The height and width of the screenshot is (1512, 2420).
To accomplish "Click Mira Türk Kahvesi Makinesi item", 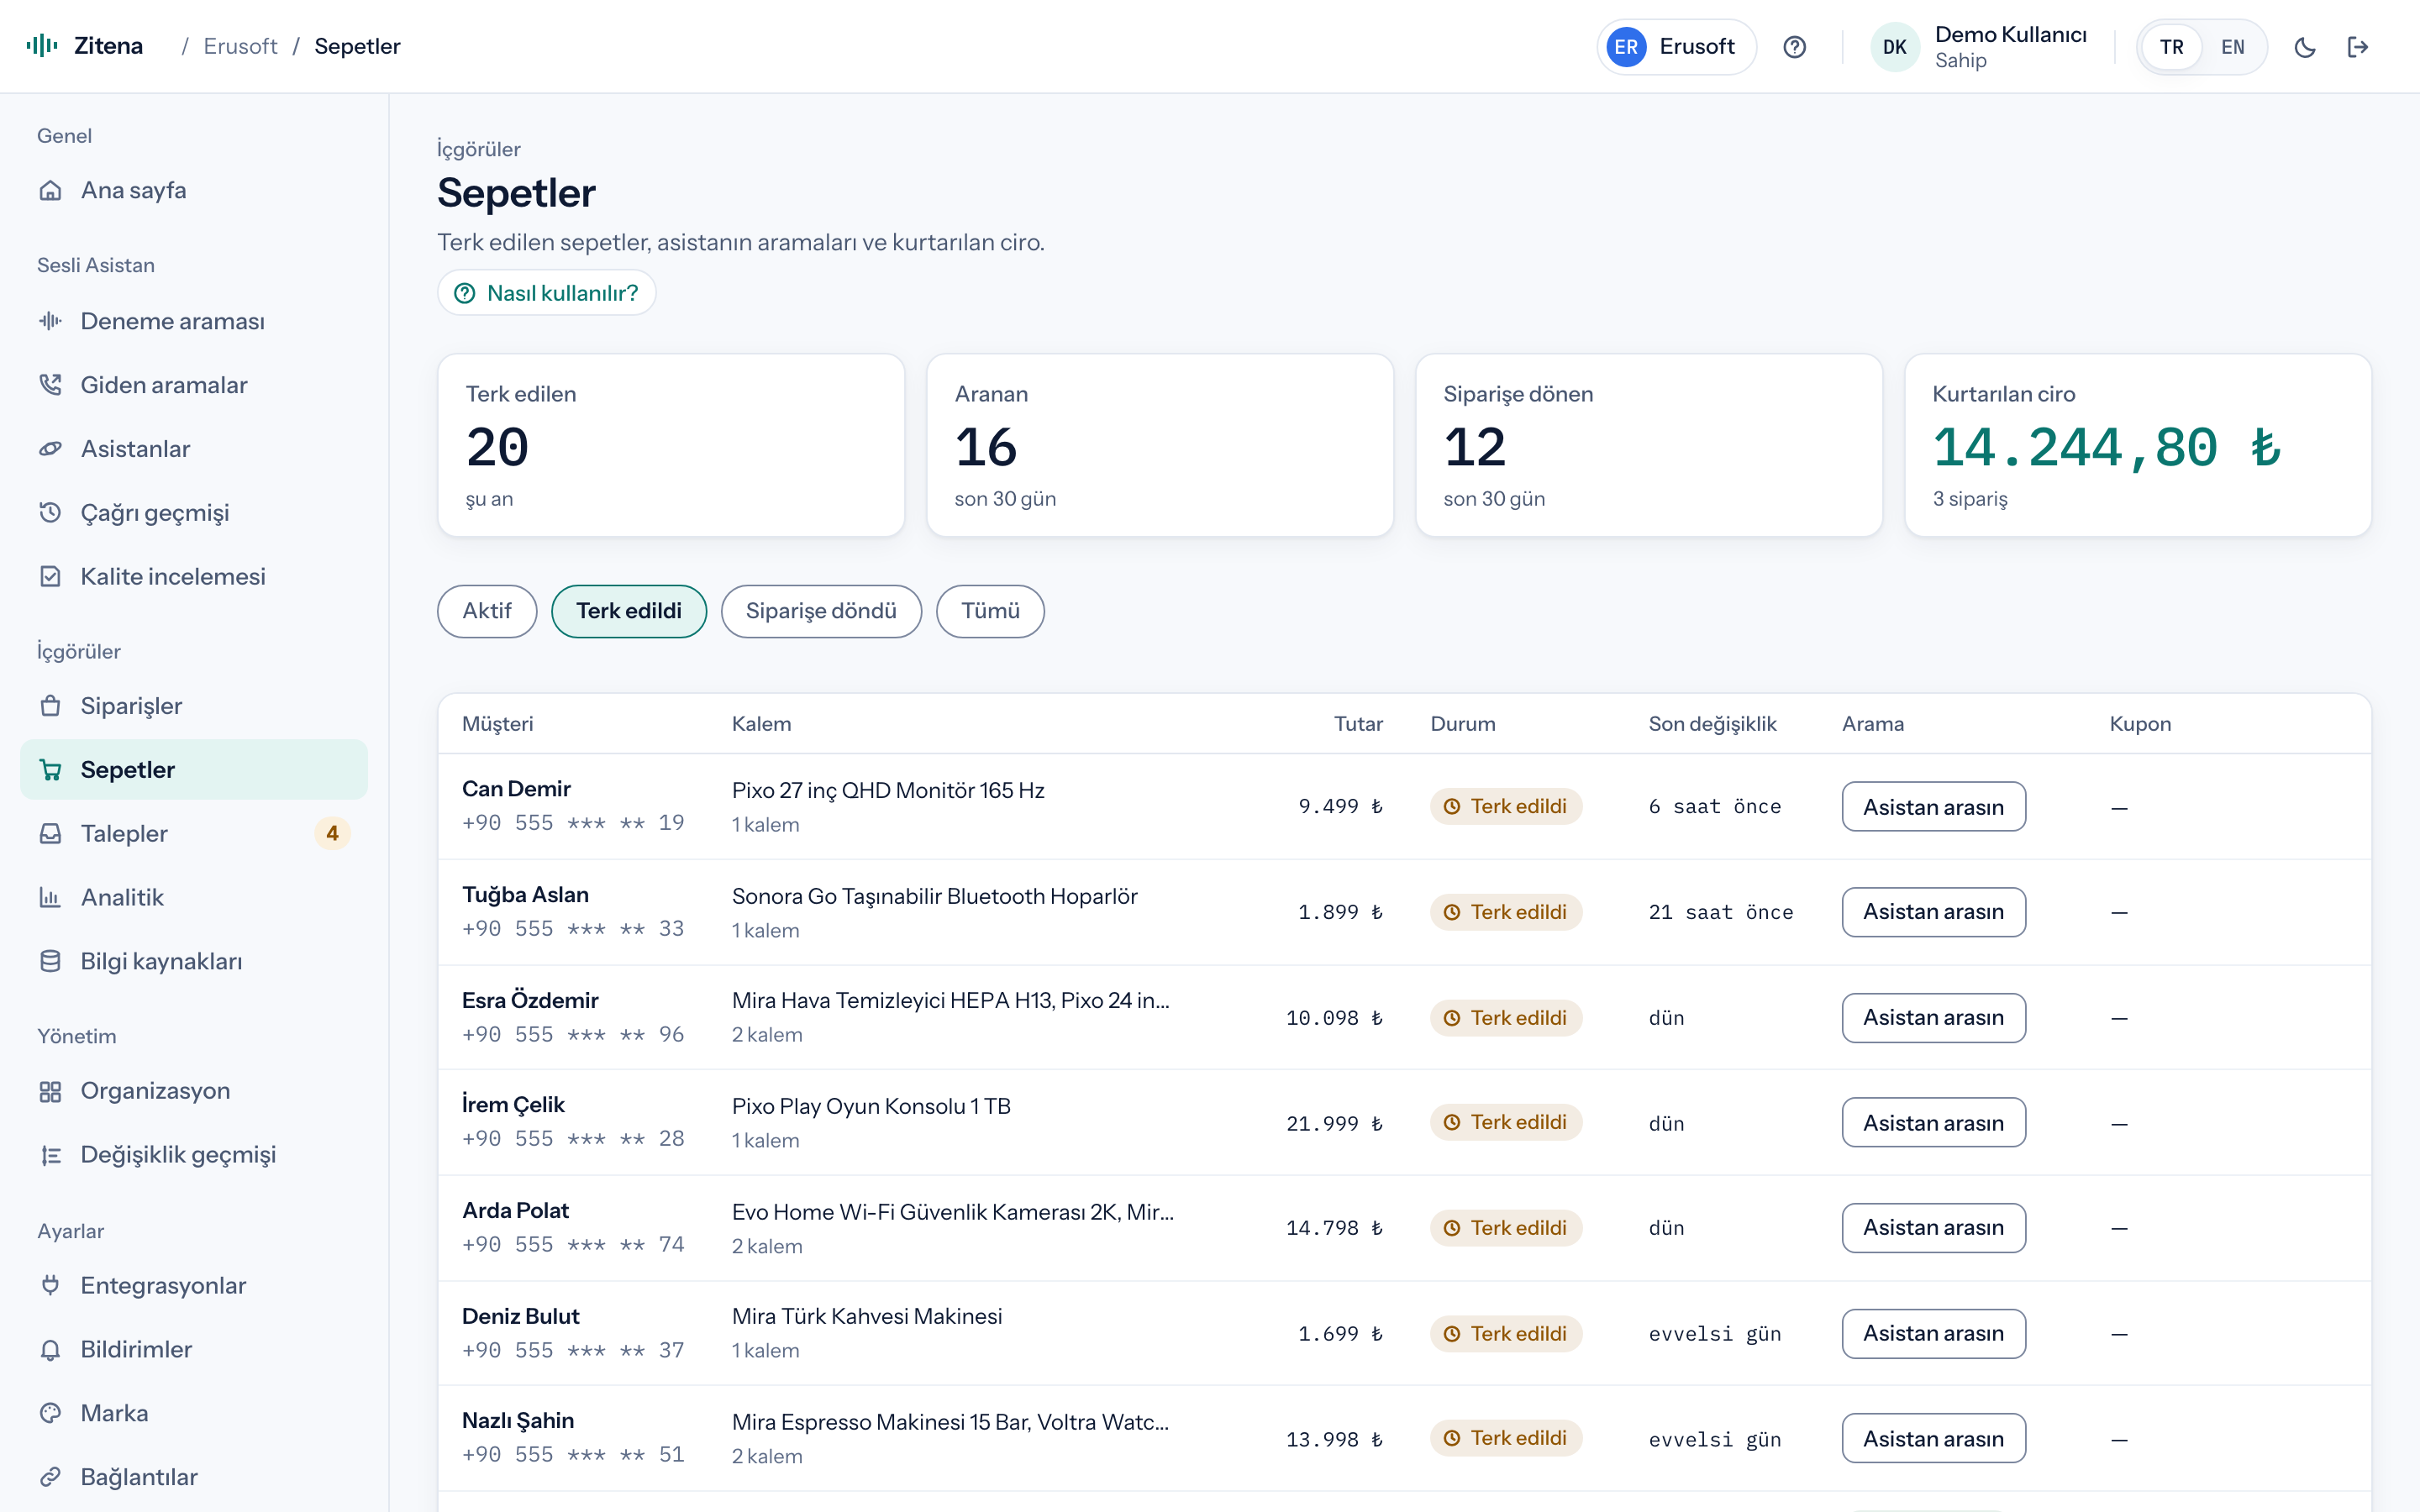I will 867,1316.
